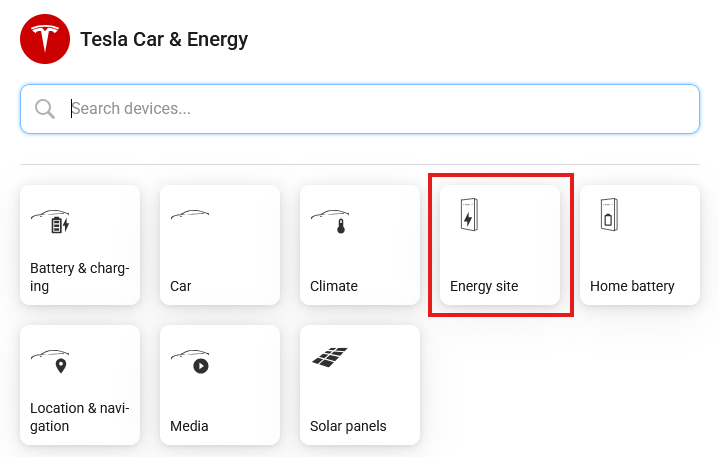719x457 pixels.
Task: Click the Powerwall lightning bolt icon
Action: [x=469, y=214]
